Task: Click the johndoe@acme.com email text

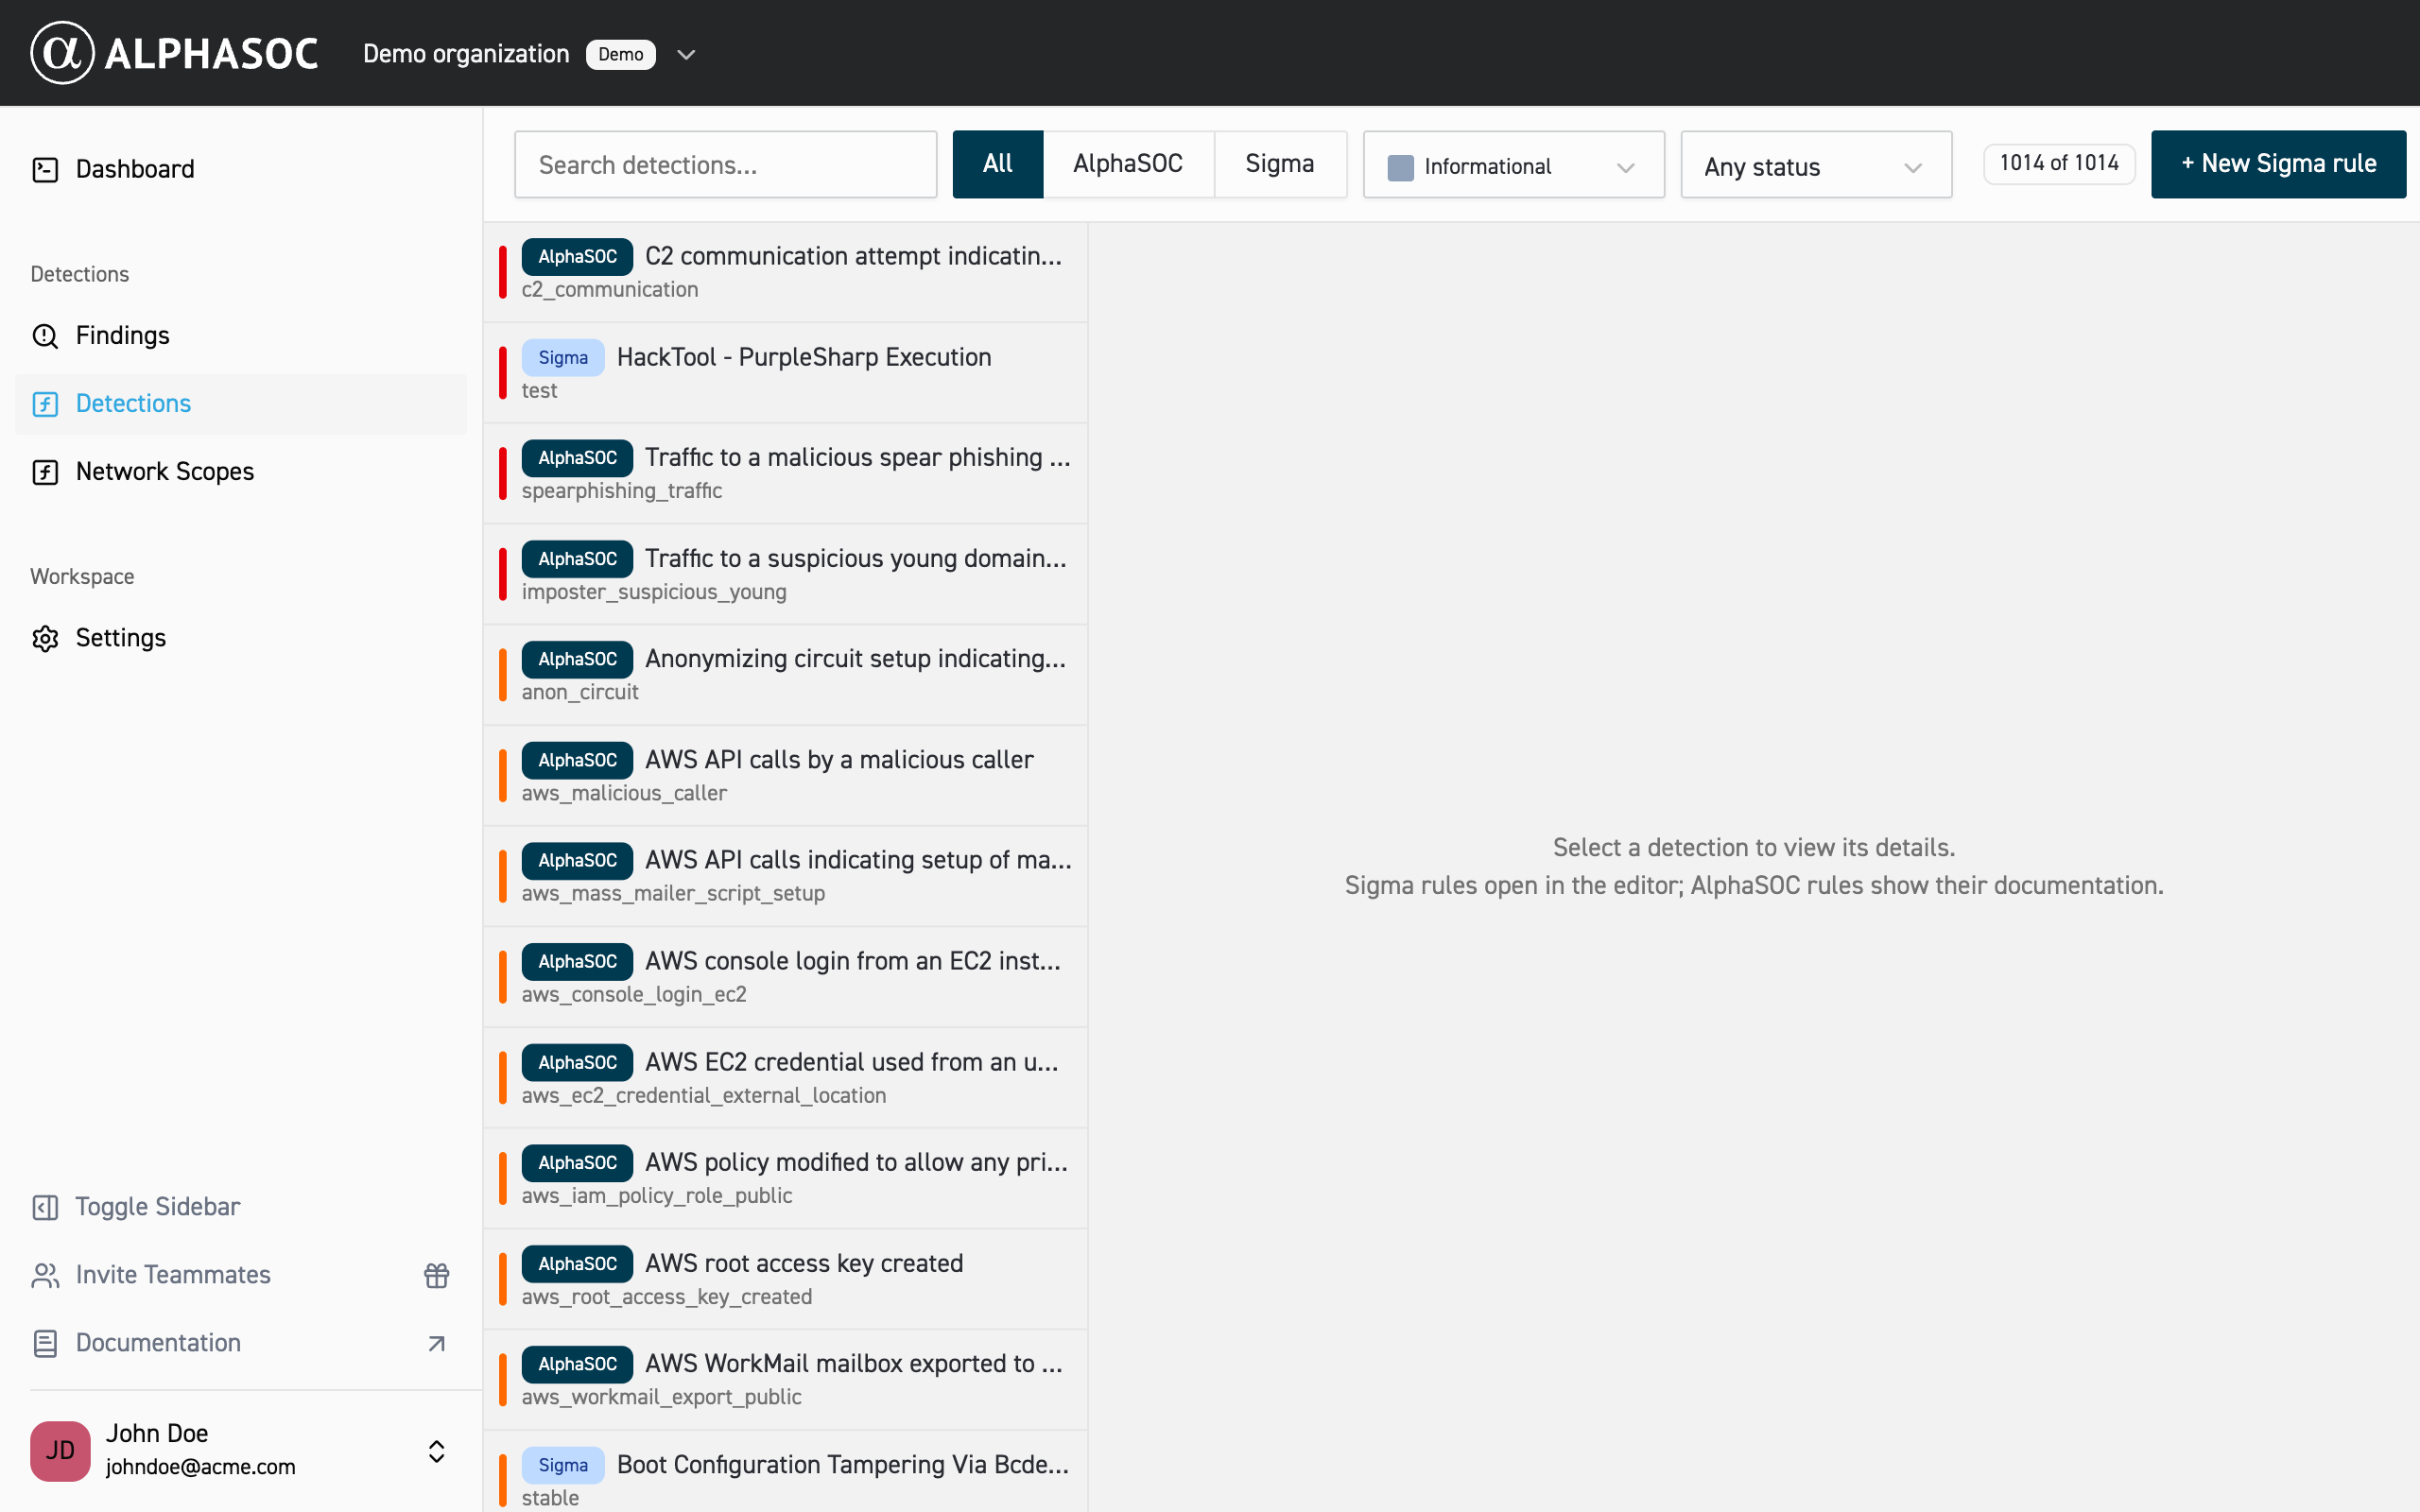Action: [x=201, y=1467]
